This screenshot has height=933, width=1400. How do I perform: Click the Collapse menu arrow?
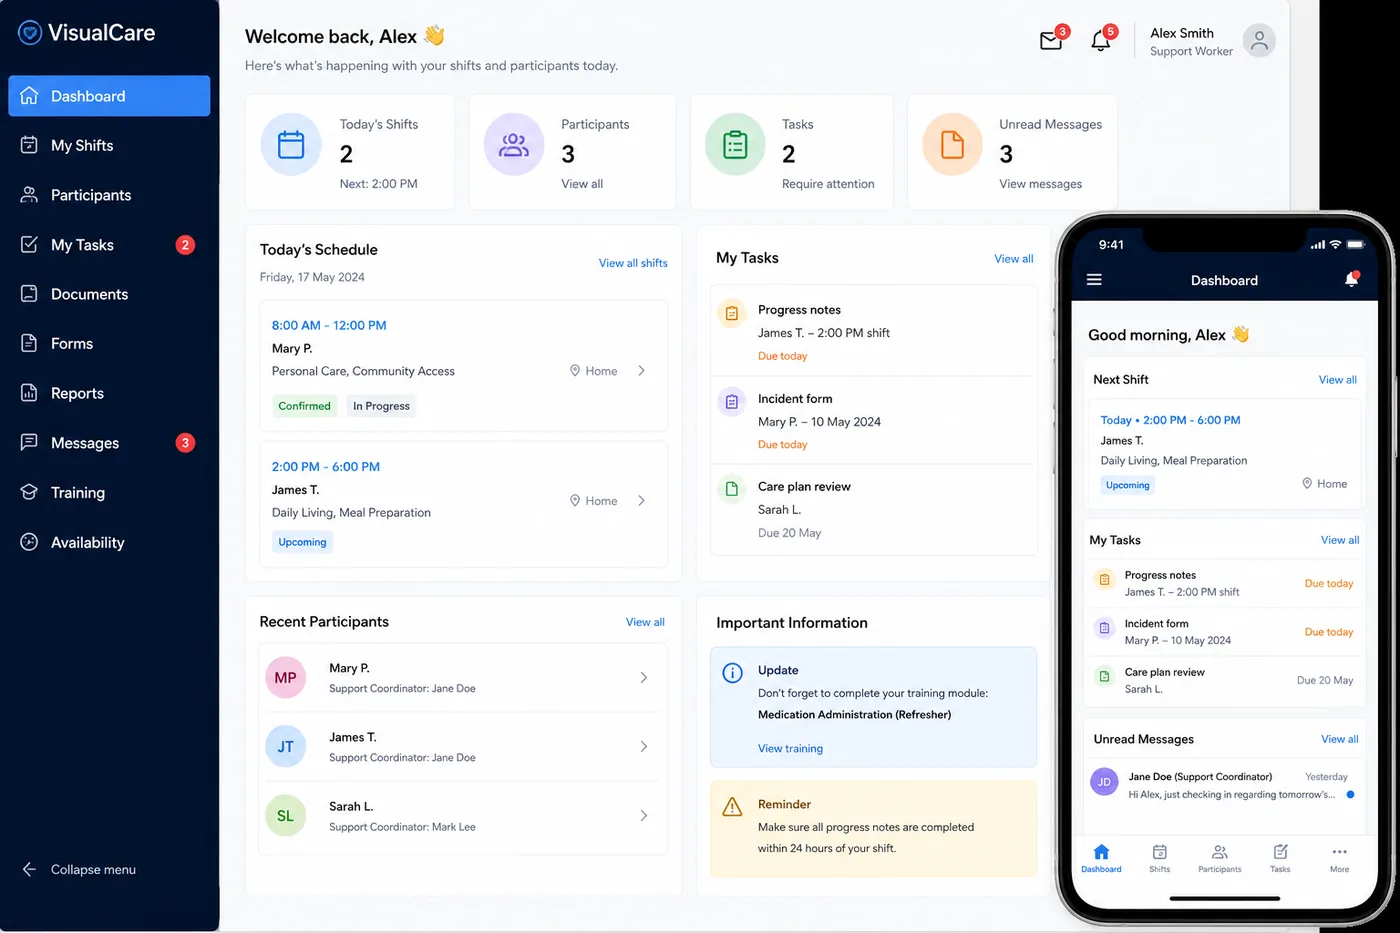[x=30, y=869]
